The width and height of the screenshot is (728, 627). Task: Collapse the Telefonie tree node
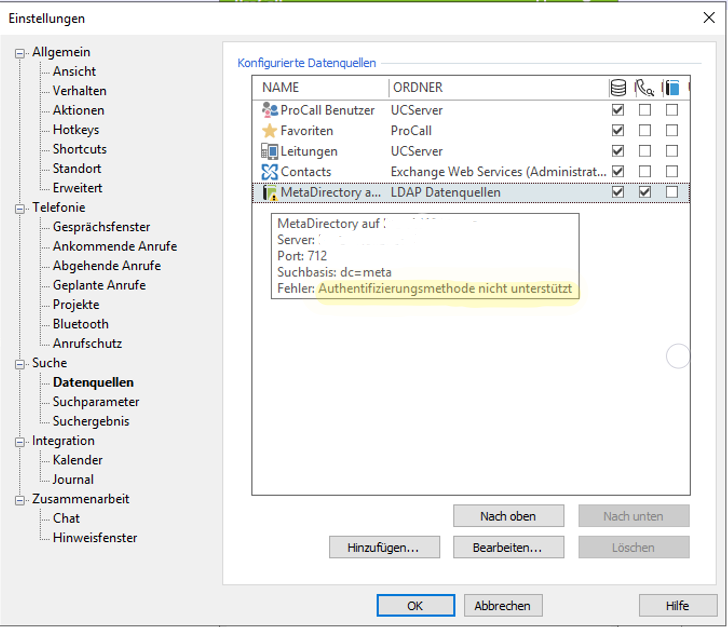coord(19,209)
